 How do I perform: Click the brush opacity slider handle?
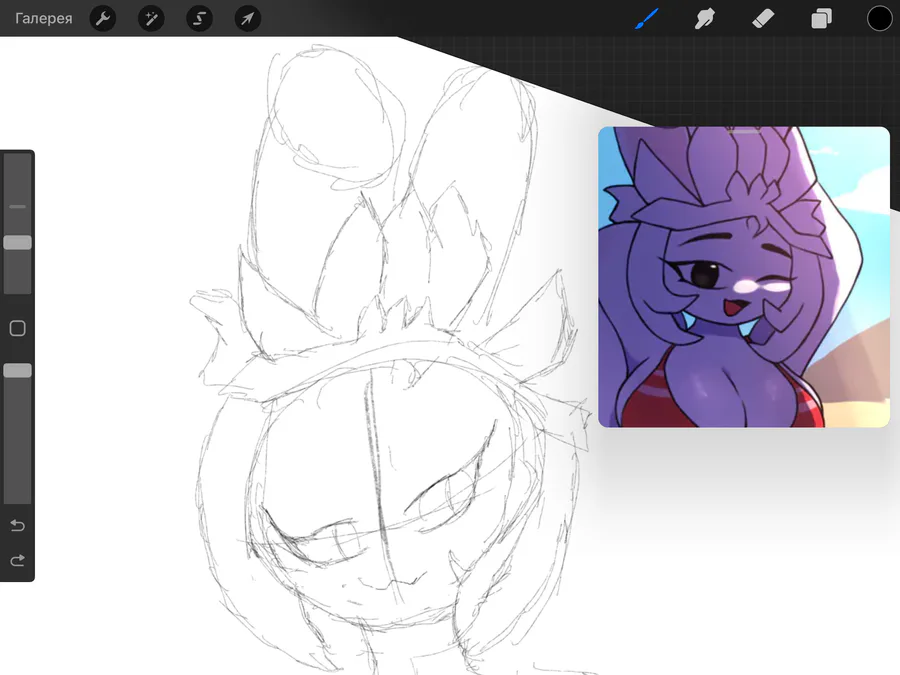17,371
